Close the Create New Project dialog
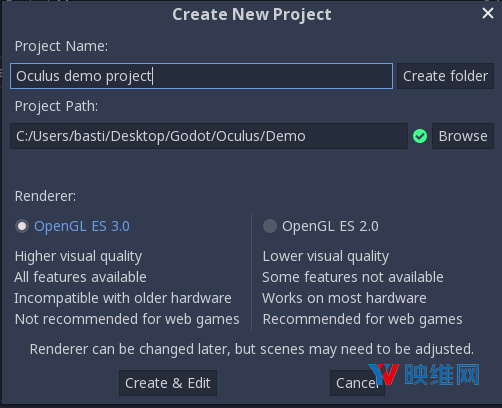 [488, 13]
